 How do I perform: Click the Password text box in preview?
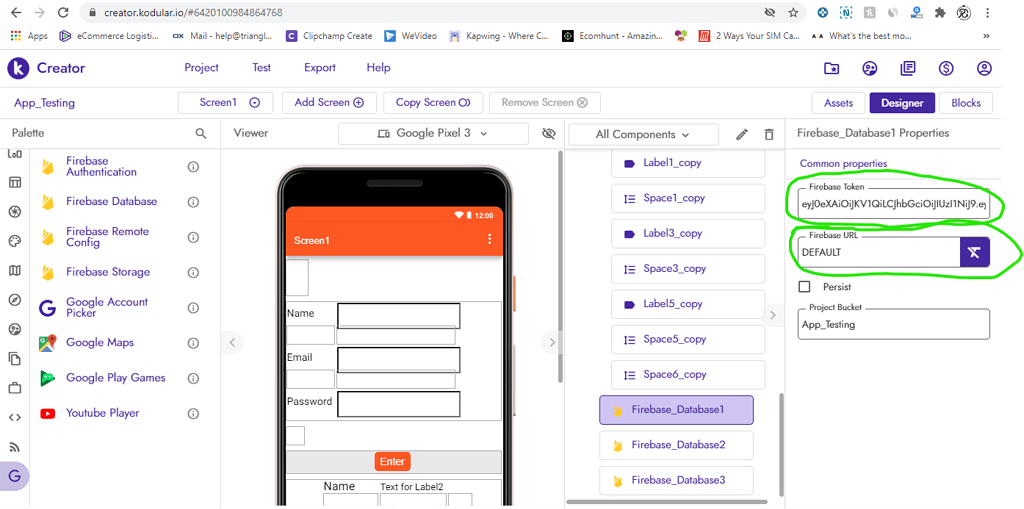point(398,404)
